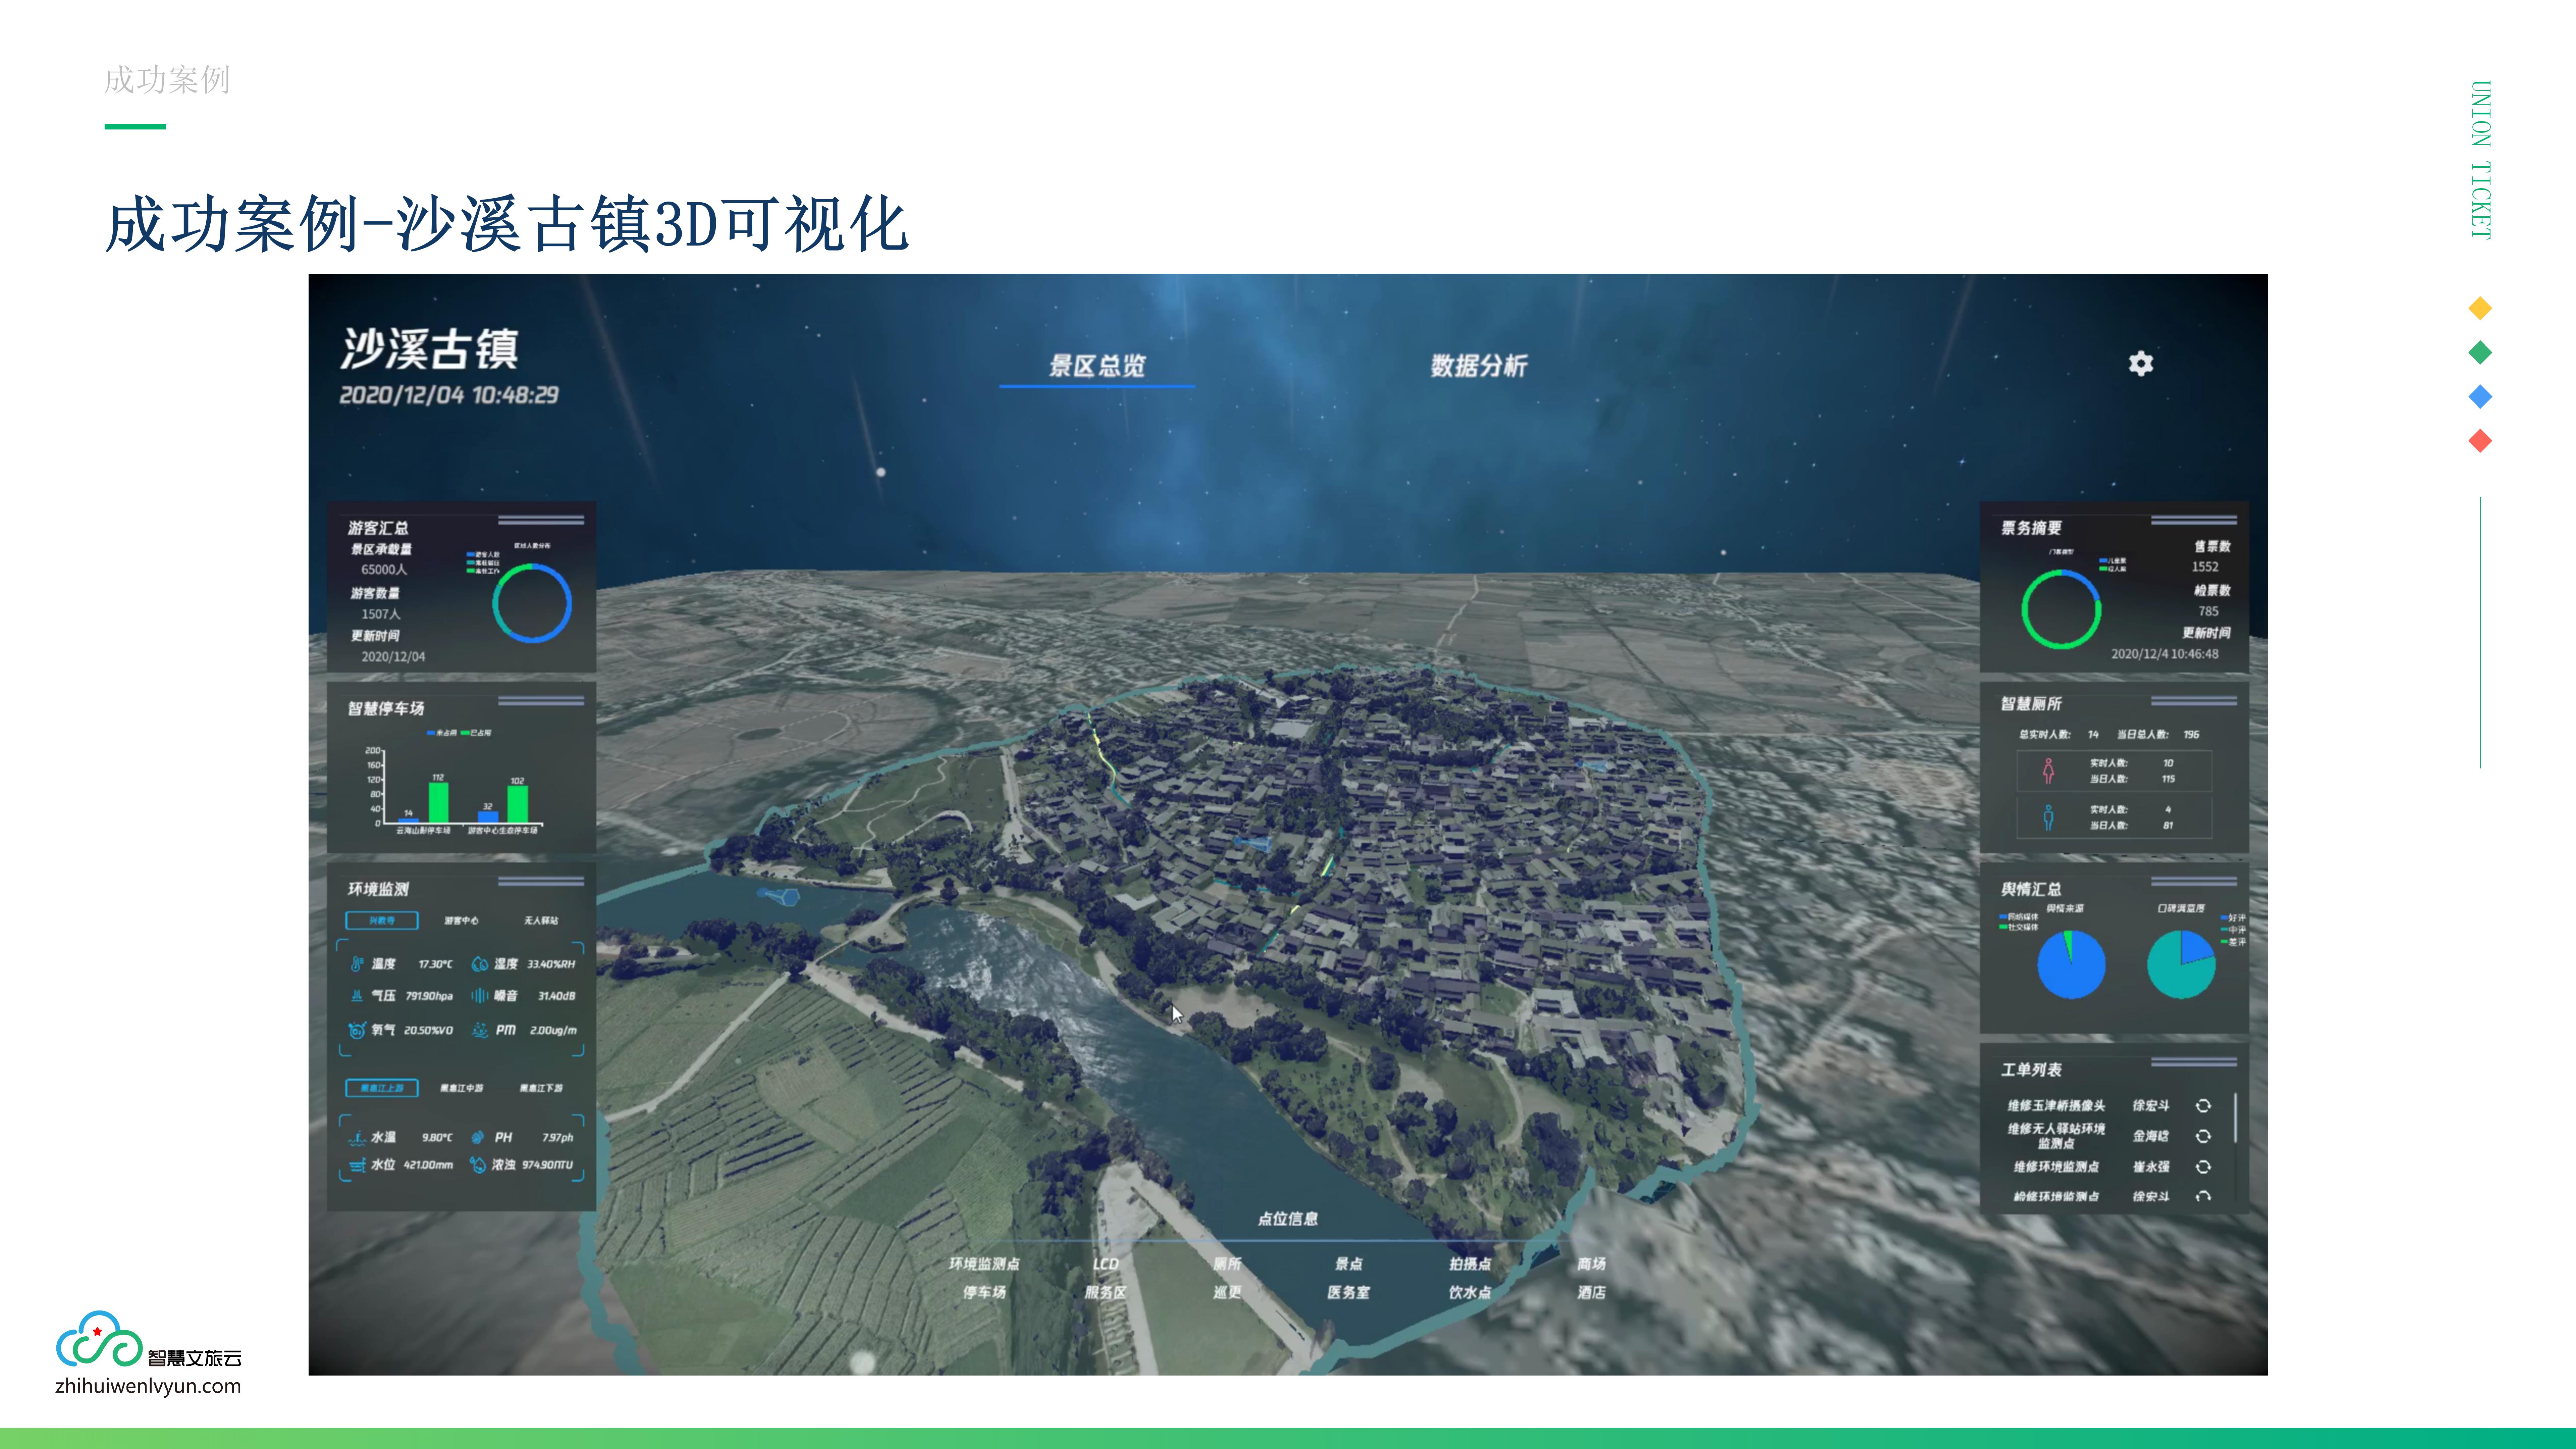Click assignee 金海晗 in work orders

coord(2151,1136)
